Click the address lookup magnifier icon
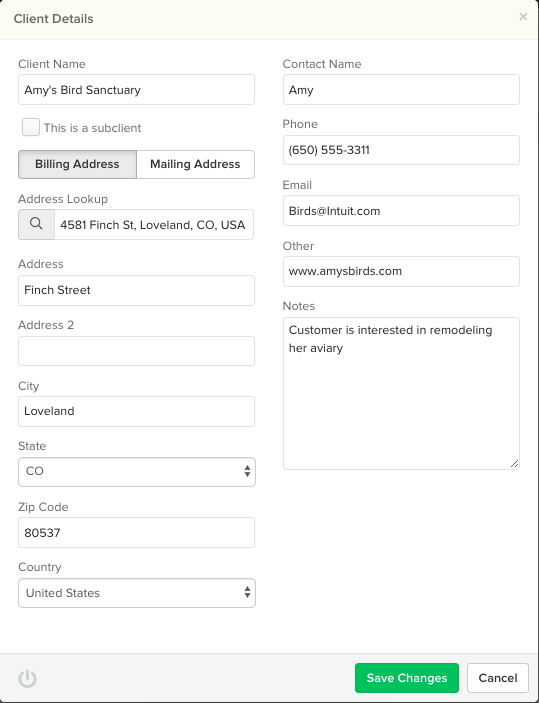 [x=36, y=224]
